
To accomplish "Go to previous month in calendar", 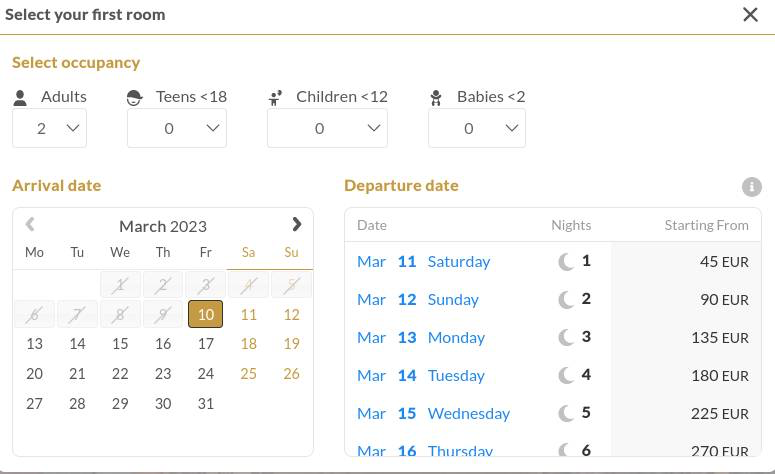I will click(x=30, y=225).
